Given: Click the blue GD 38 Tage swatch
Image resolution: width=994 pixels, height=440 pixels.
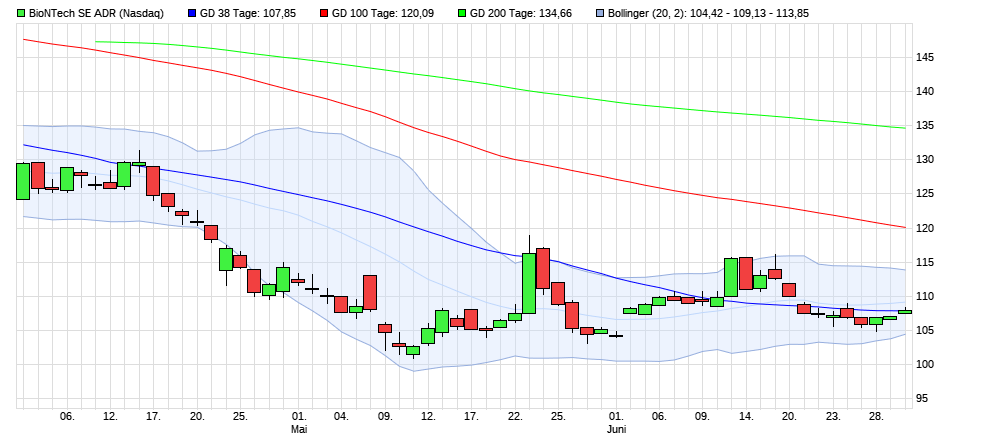Looking at the screenshot, I should 192,13.
